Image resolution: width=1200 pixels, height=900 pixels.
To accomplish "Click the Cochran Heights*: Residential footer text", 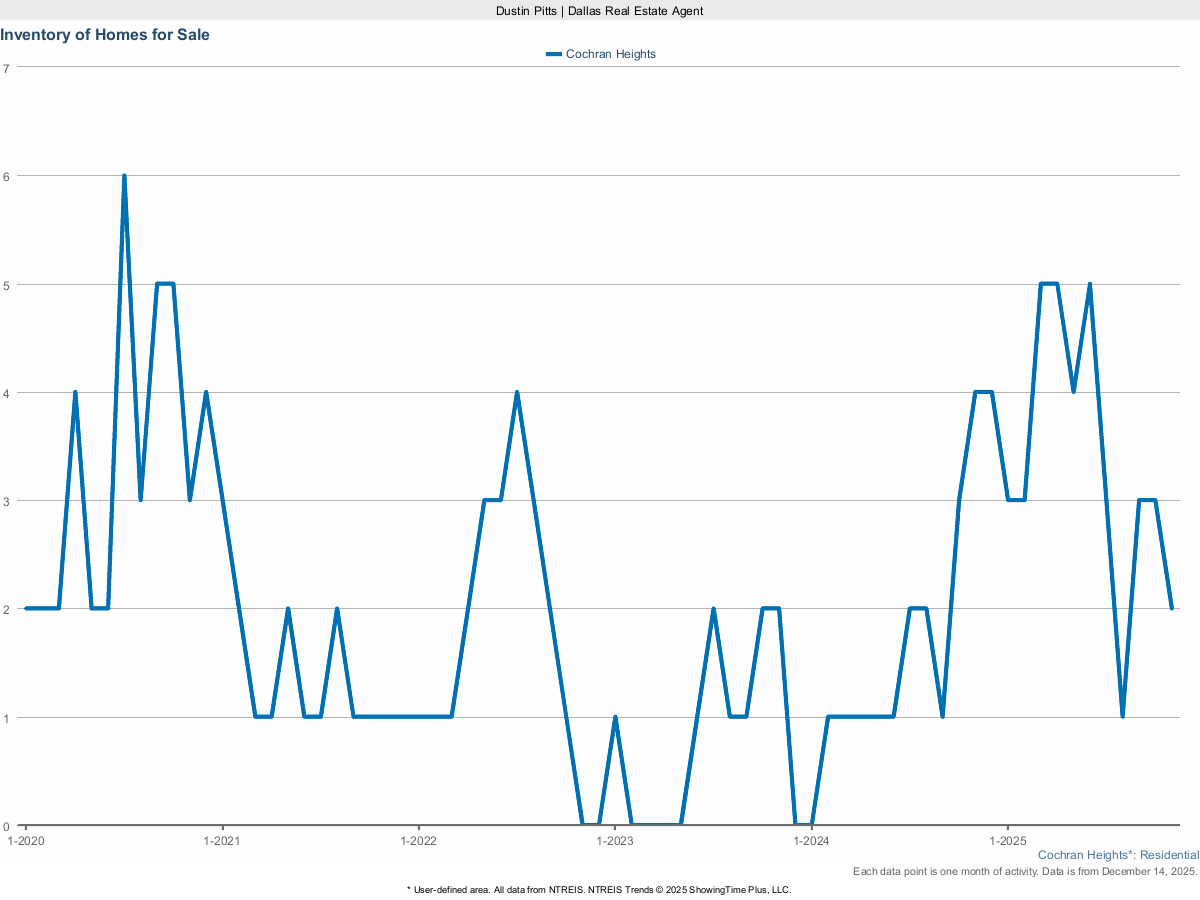I will pos(1118,855).
